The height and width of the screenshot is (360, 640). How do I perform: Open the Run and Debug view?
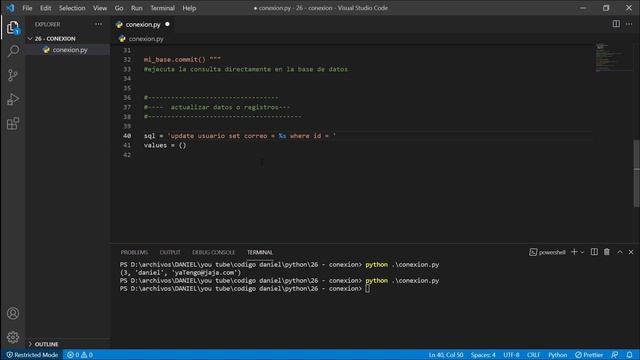13,99
